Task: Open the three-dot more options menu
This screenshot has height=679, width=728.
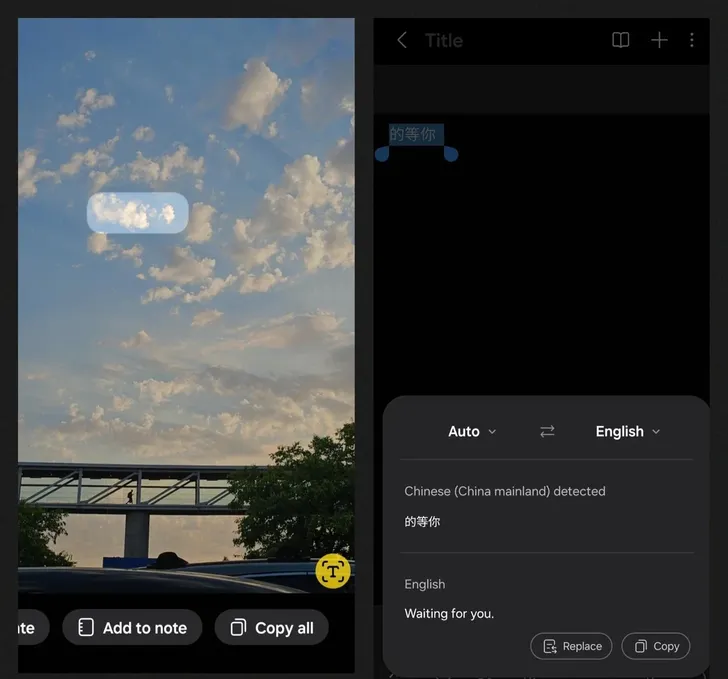Action: tap(692, 40)
